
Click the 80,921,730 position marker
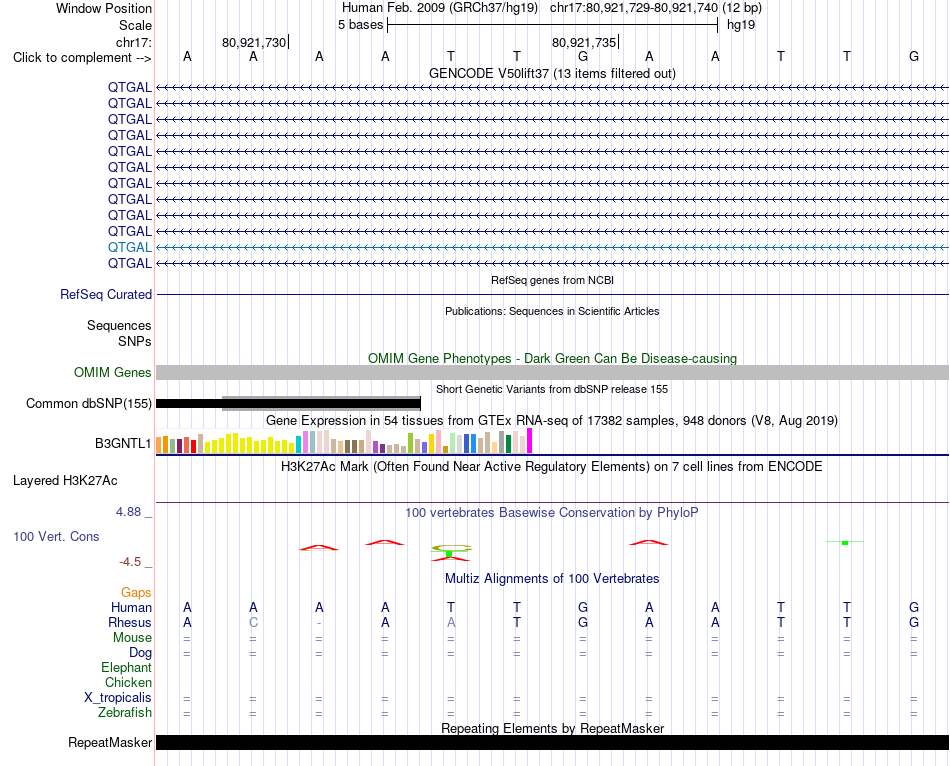tap(254, 42)
